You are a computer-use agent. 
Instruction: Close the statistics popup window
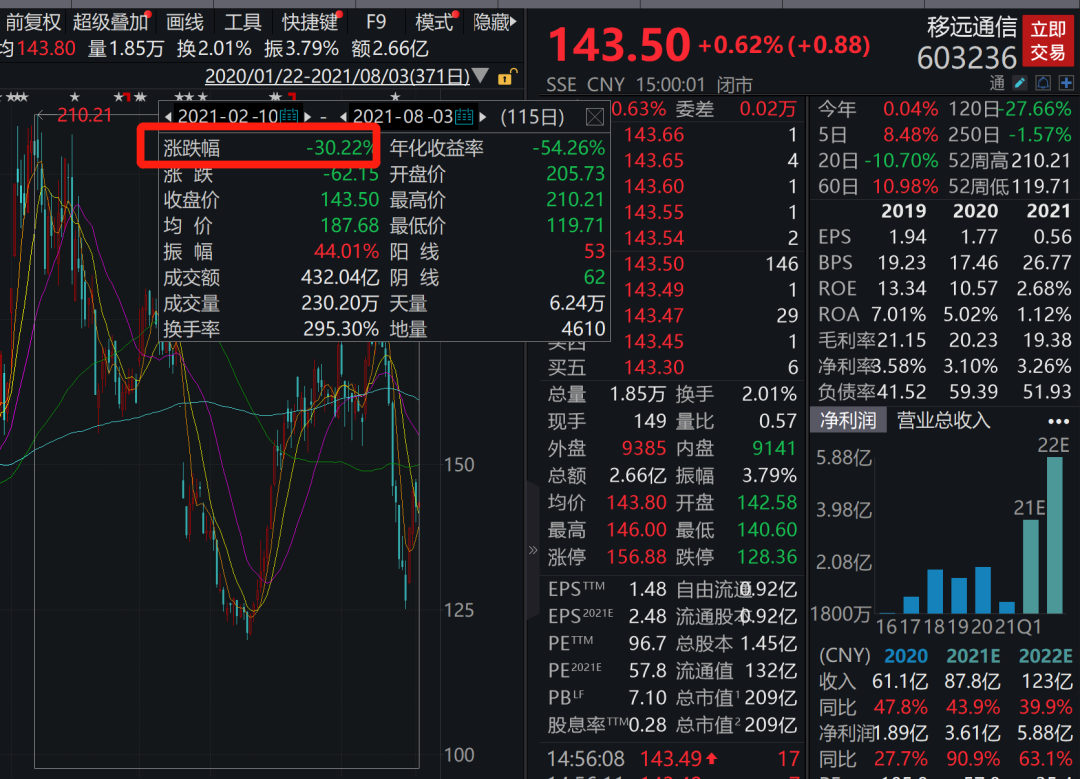point(594,116)
